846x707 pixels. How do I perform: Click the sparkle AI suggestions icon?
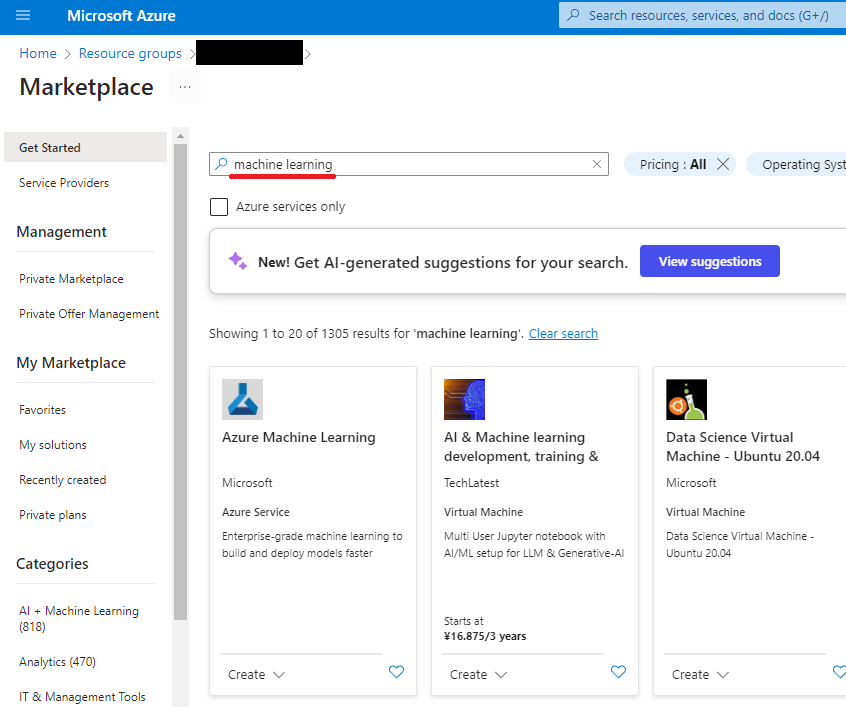pos(237,261)
